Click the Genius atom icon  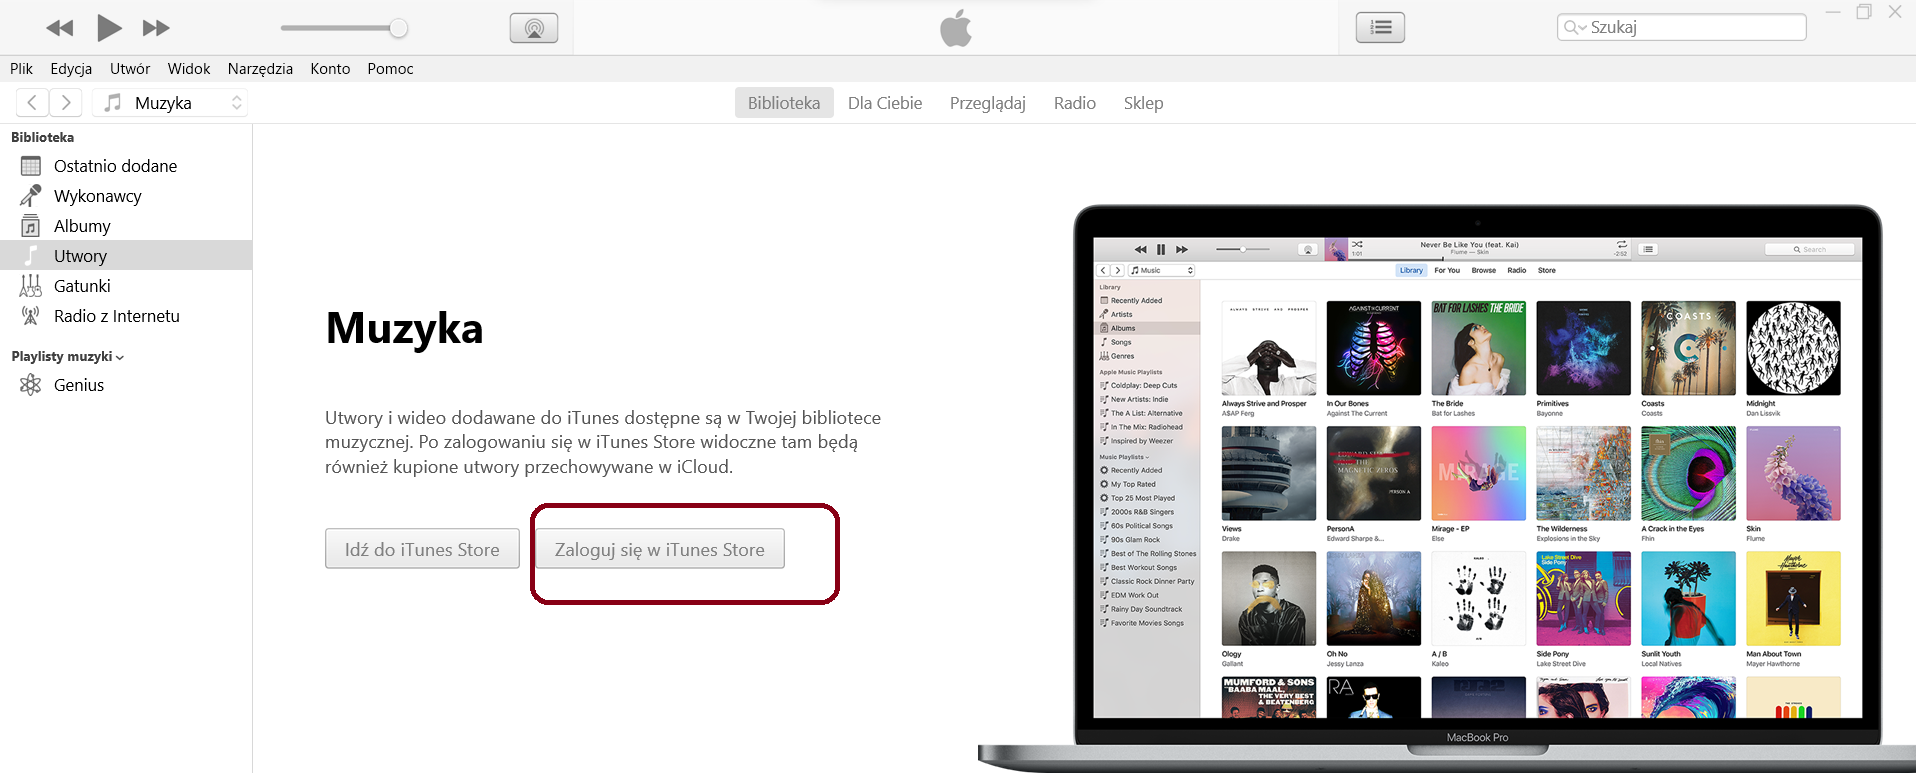[31, 385]
